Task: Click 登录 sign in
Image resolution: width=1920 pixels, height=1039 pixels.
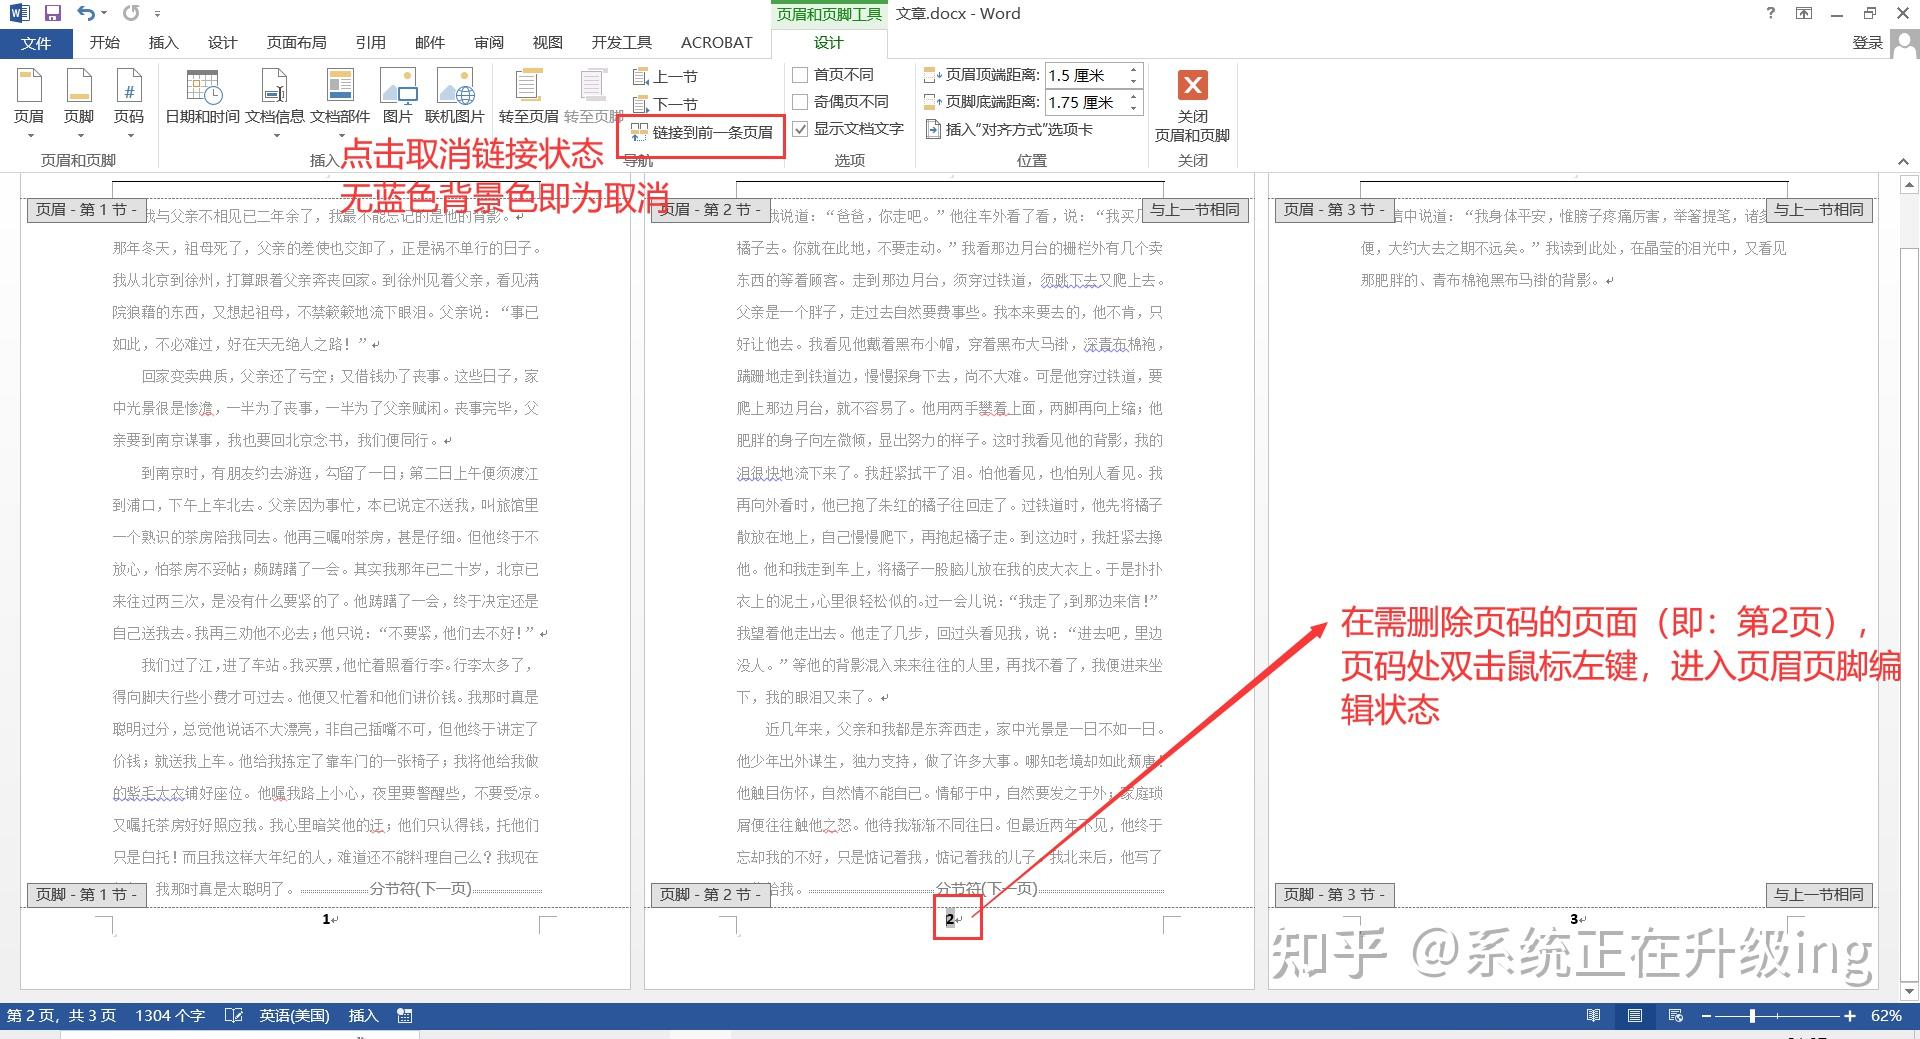Action: (x=1867, y=42)
